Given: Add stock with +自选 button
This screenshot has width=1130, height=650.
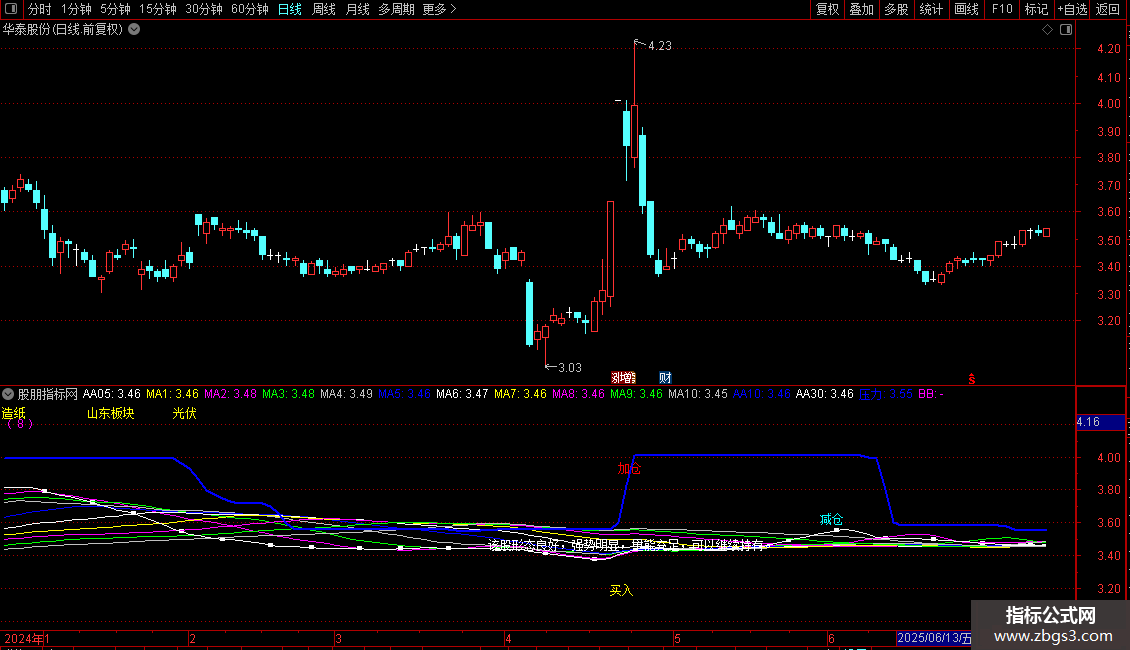Looking at the screenshot, I should (1072, 9).
